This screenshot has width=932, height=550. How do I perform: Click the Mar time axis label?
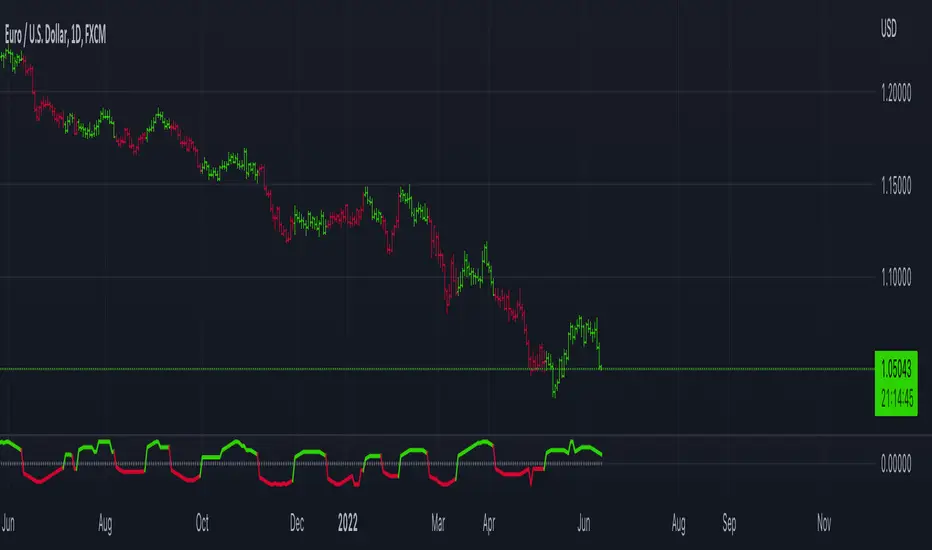438,523
